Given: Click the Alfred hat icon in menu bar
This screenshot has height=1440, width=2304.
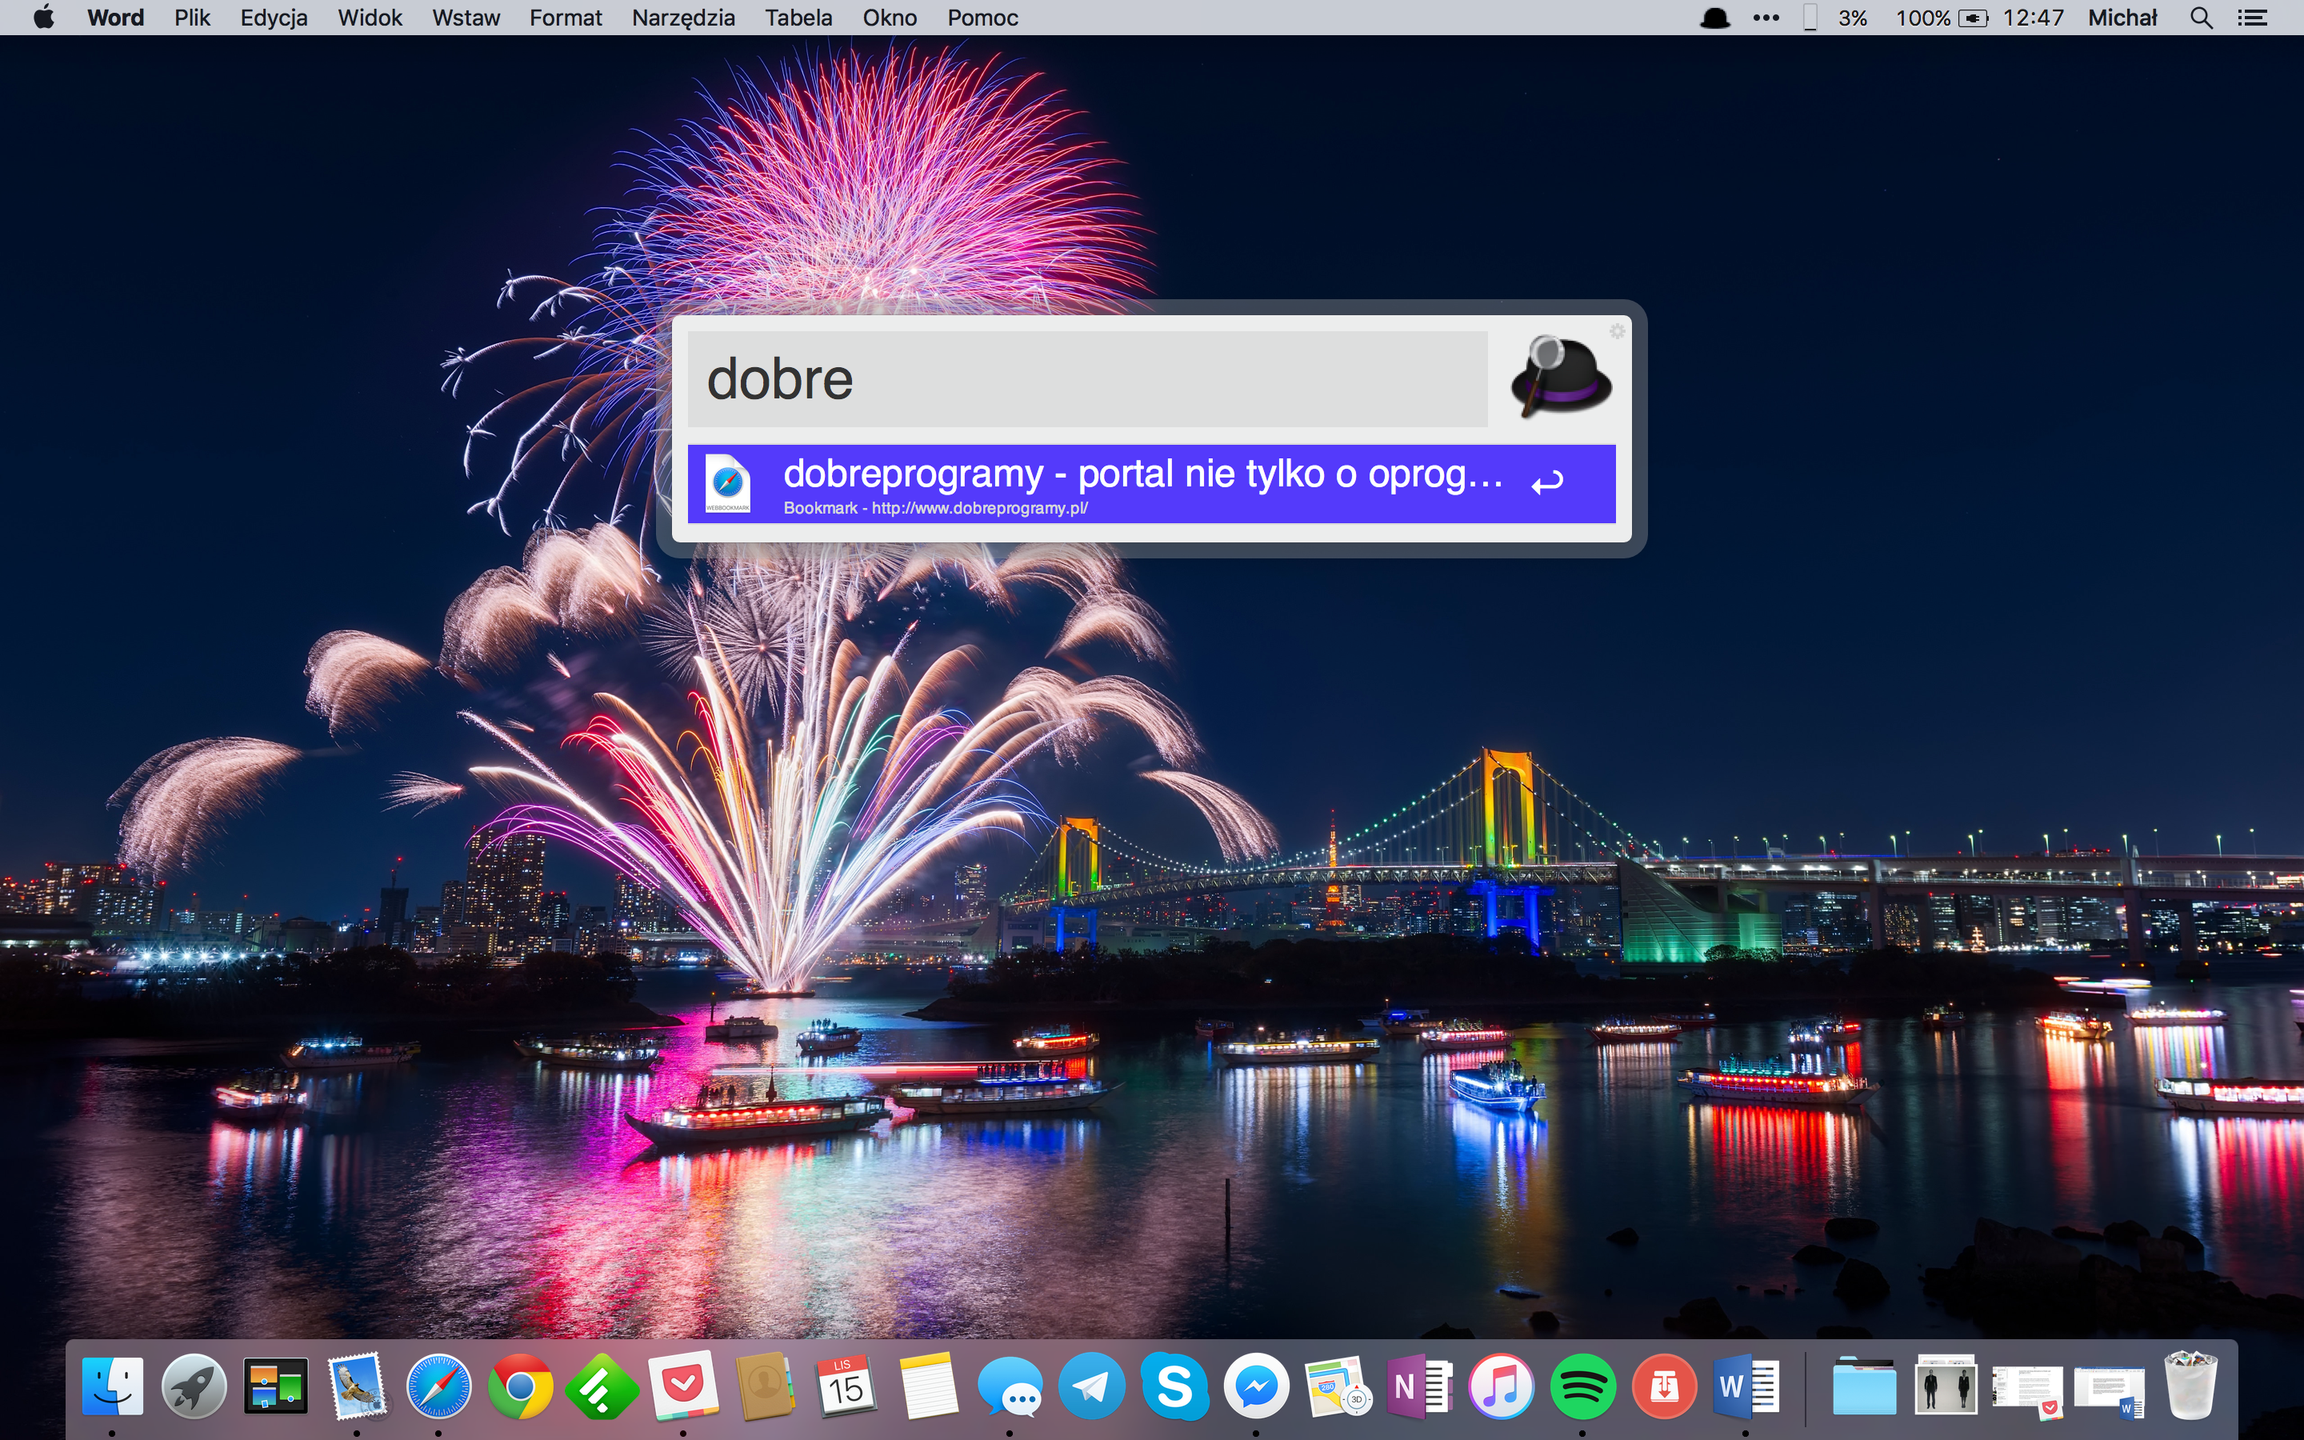Looking at the screenshot, I should pos(1714,18).
